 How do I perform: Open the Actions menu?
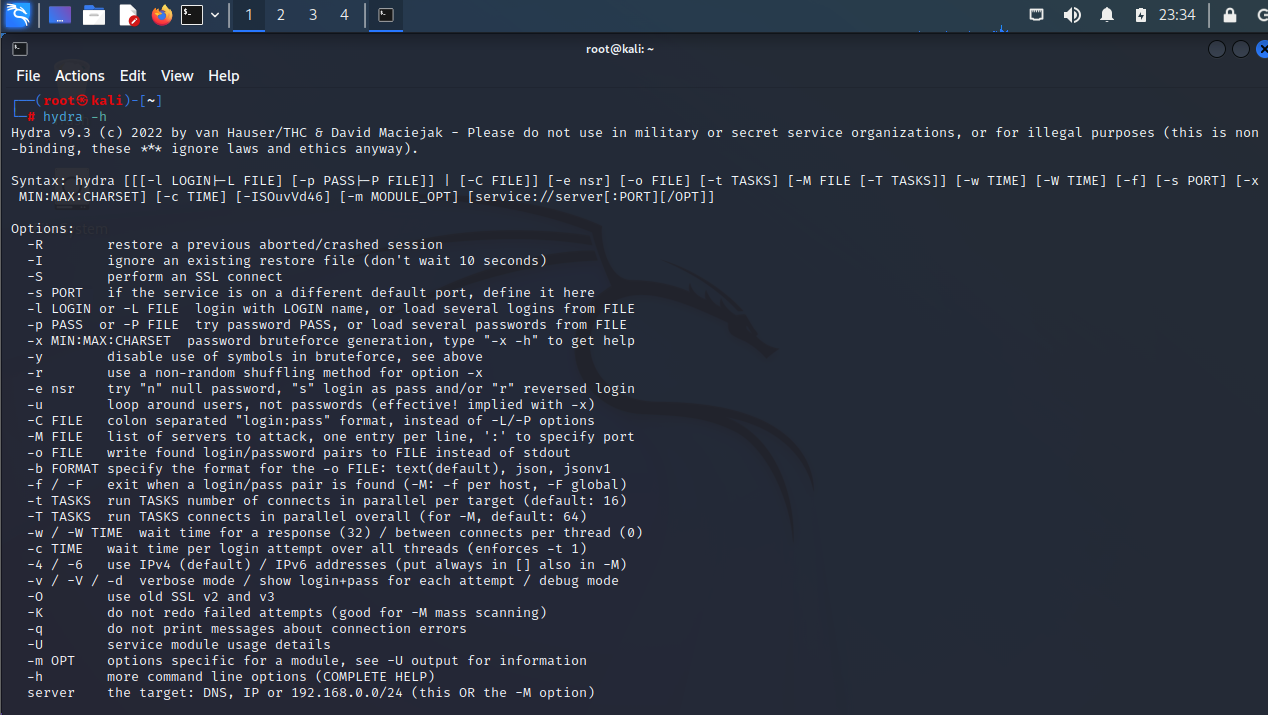click(x=80, y=76)
